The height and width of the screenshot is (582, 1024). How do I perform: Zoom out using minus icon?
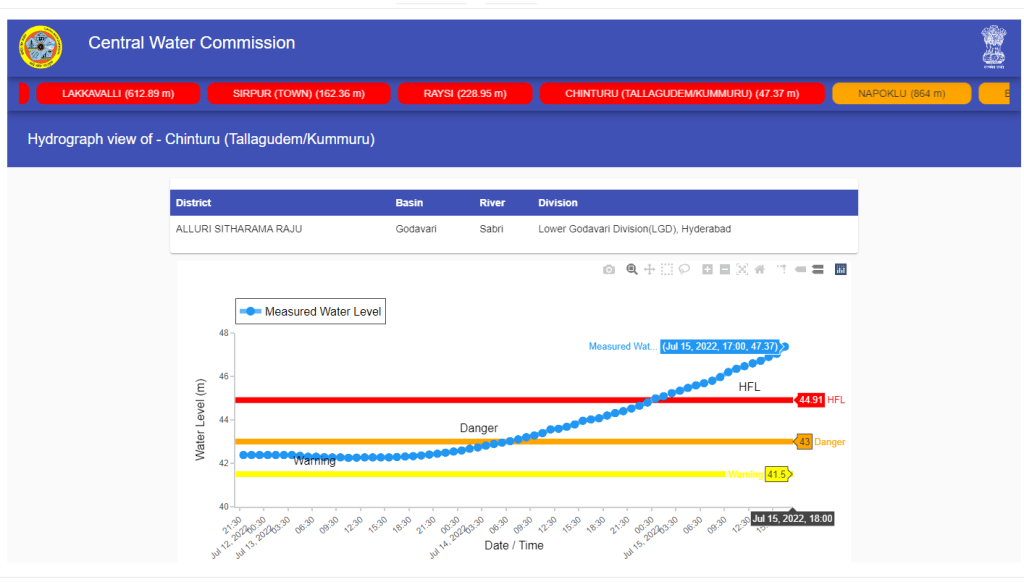click(x=725, y=269)
